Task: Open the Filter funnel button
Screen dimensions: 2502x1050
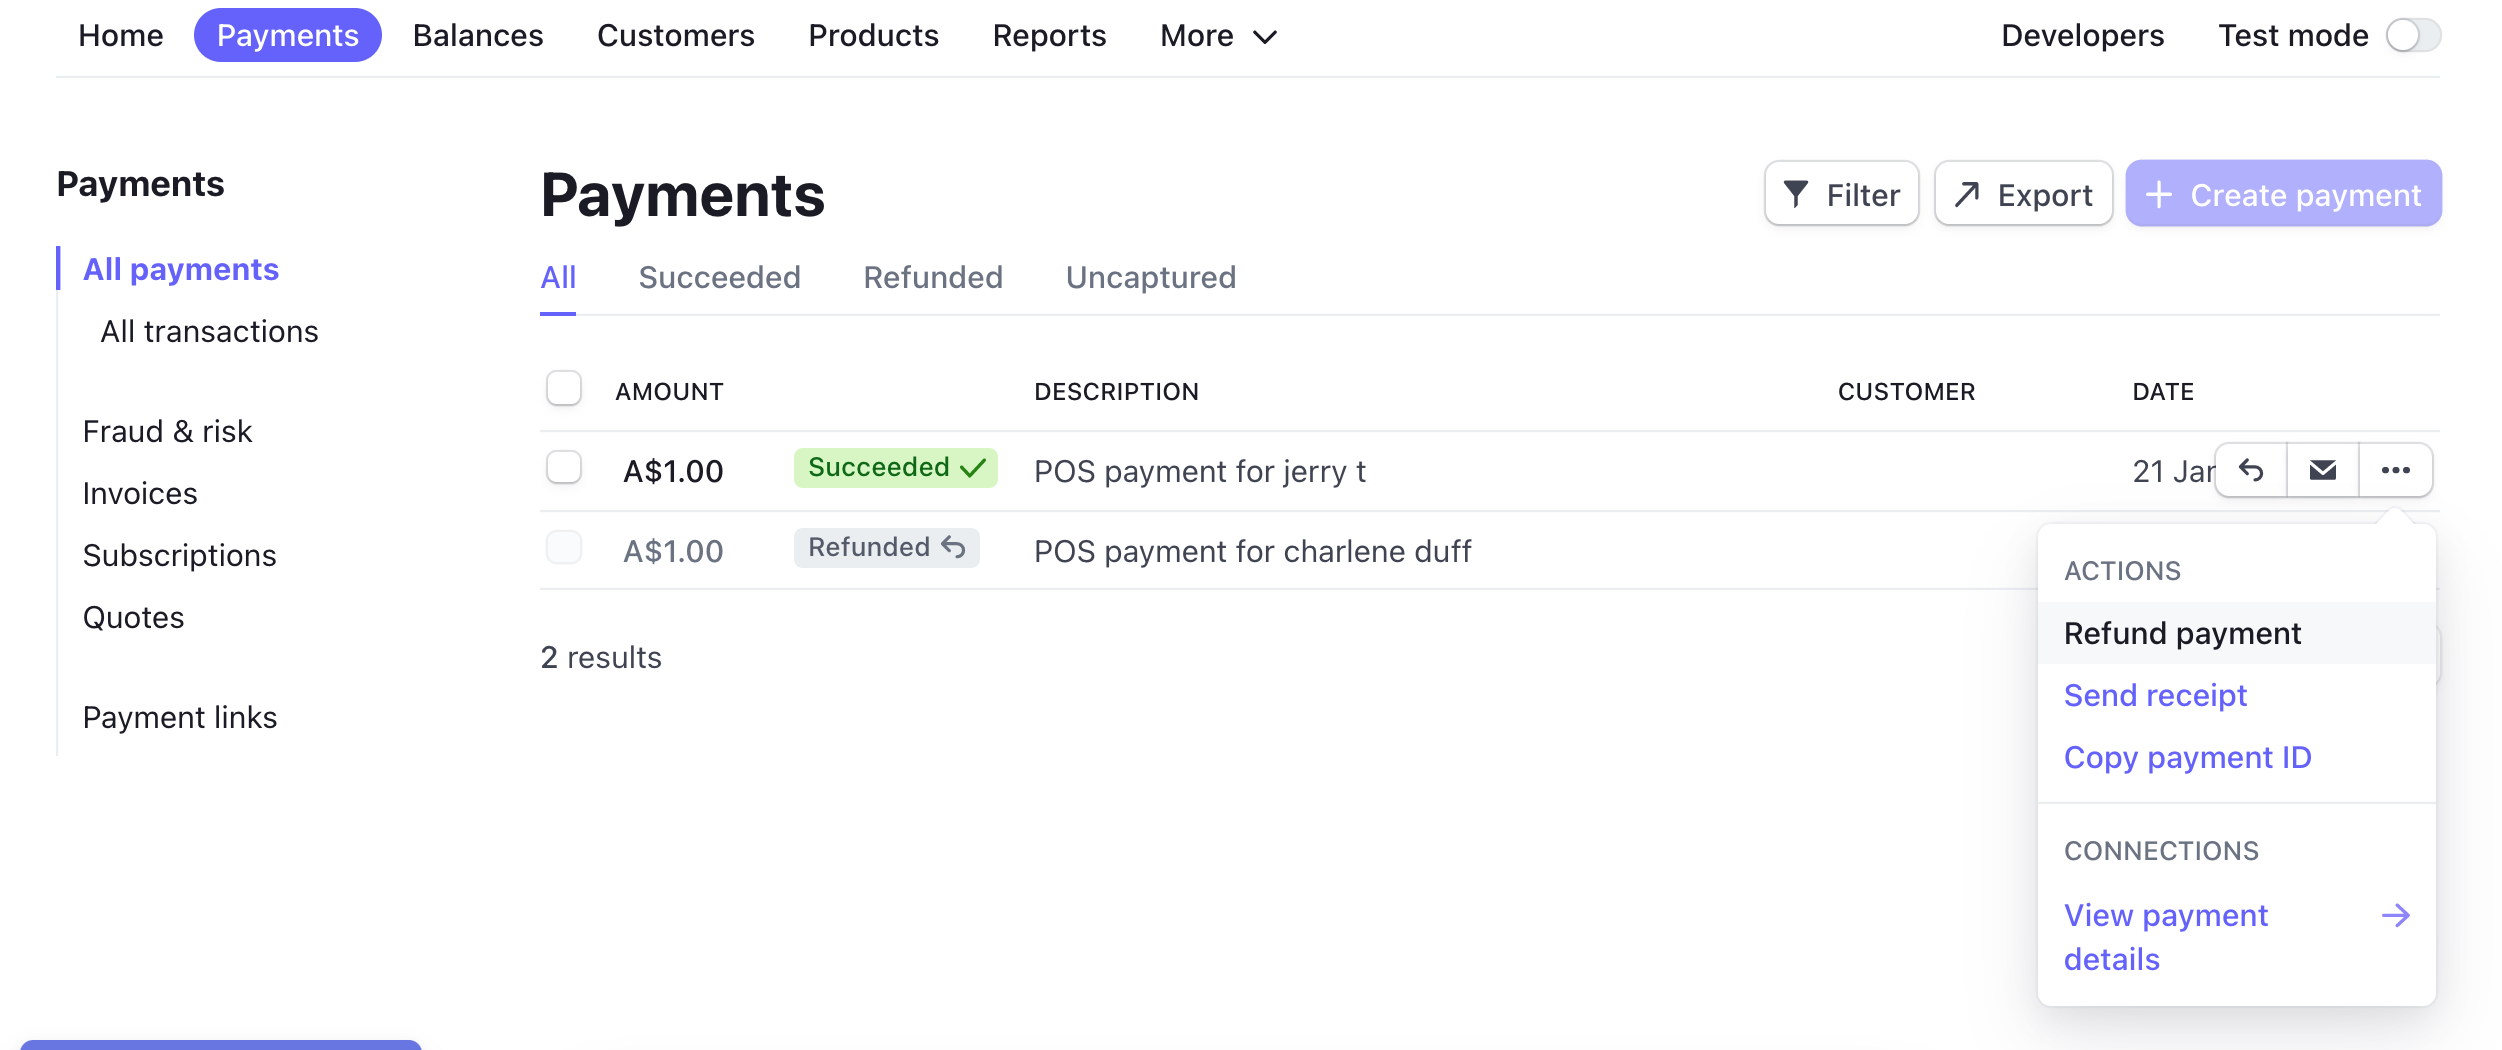Action: (x=1841, y=194)
